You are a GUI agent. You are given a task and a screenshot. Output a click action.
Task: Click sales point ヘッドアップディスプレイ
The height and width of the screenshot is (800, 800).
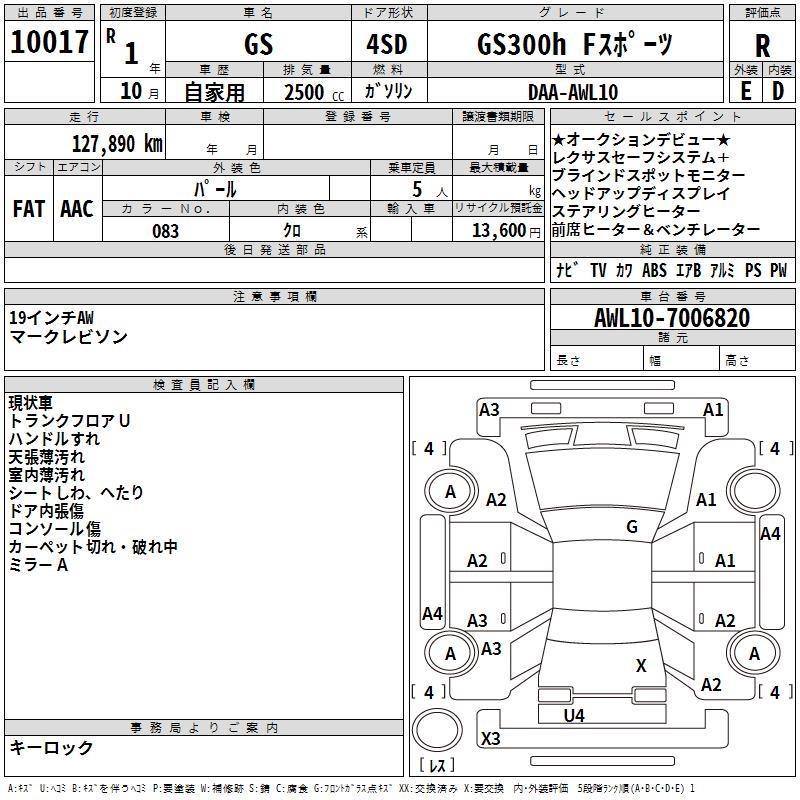tap(641, 193)
